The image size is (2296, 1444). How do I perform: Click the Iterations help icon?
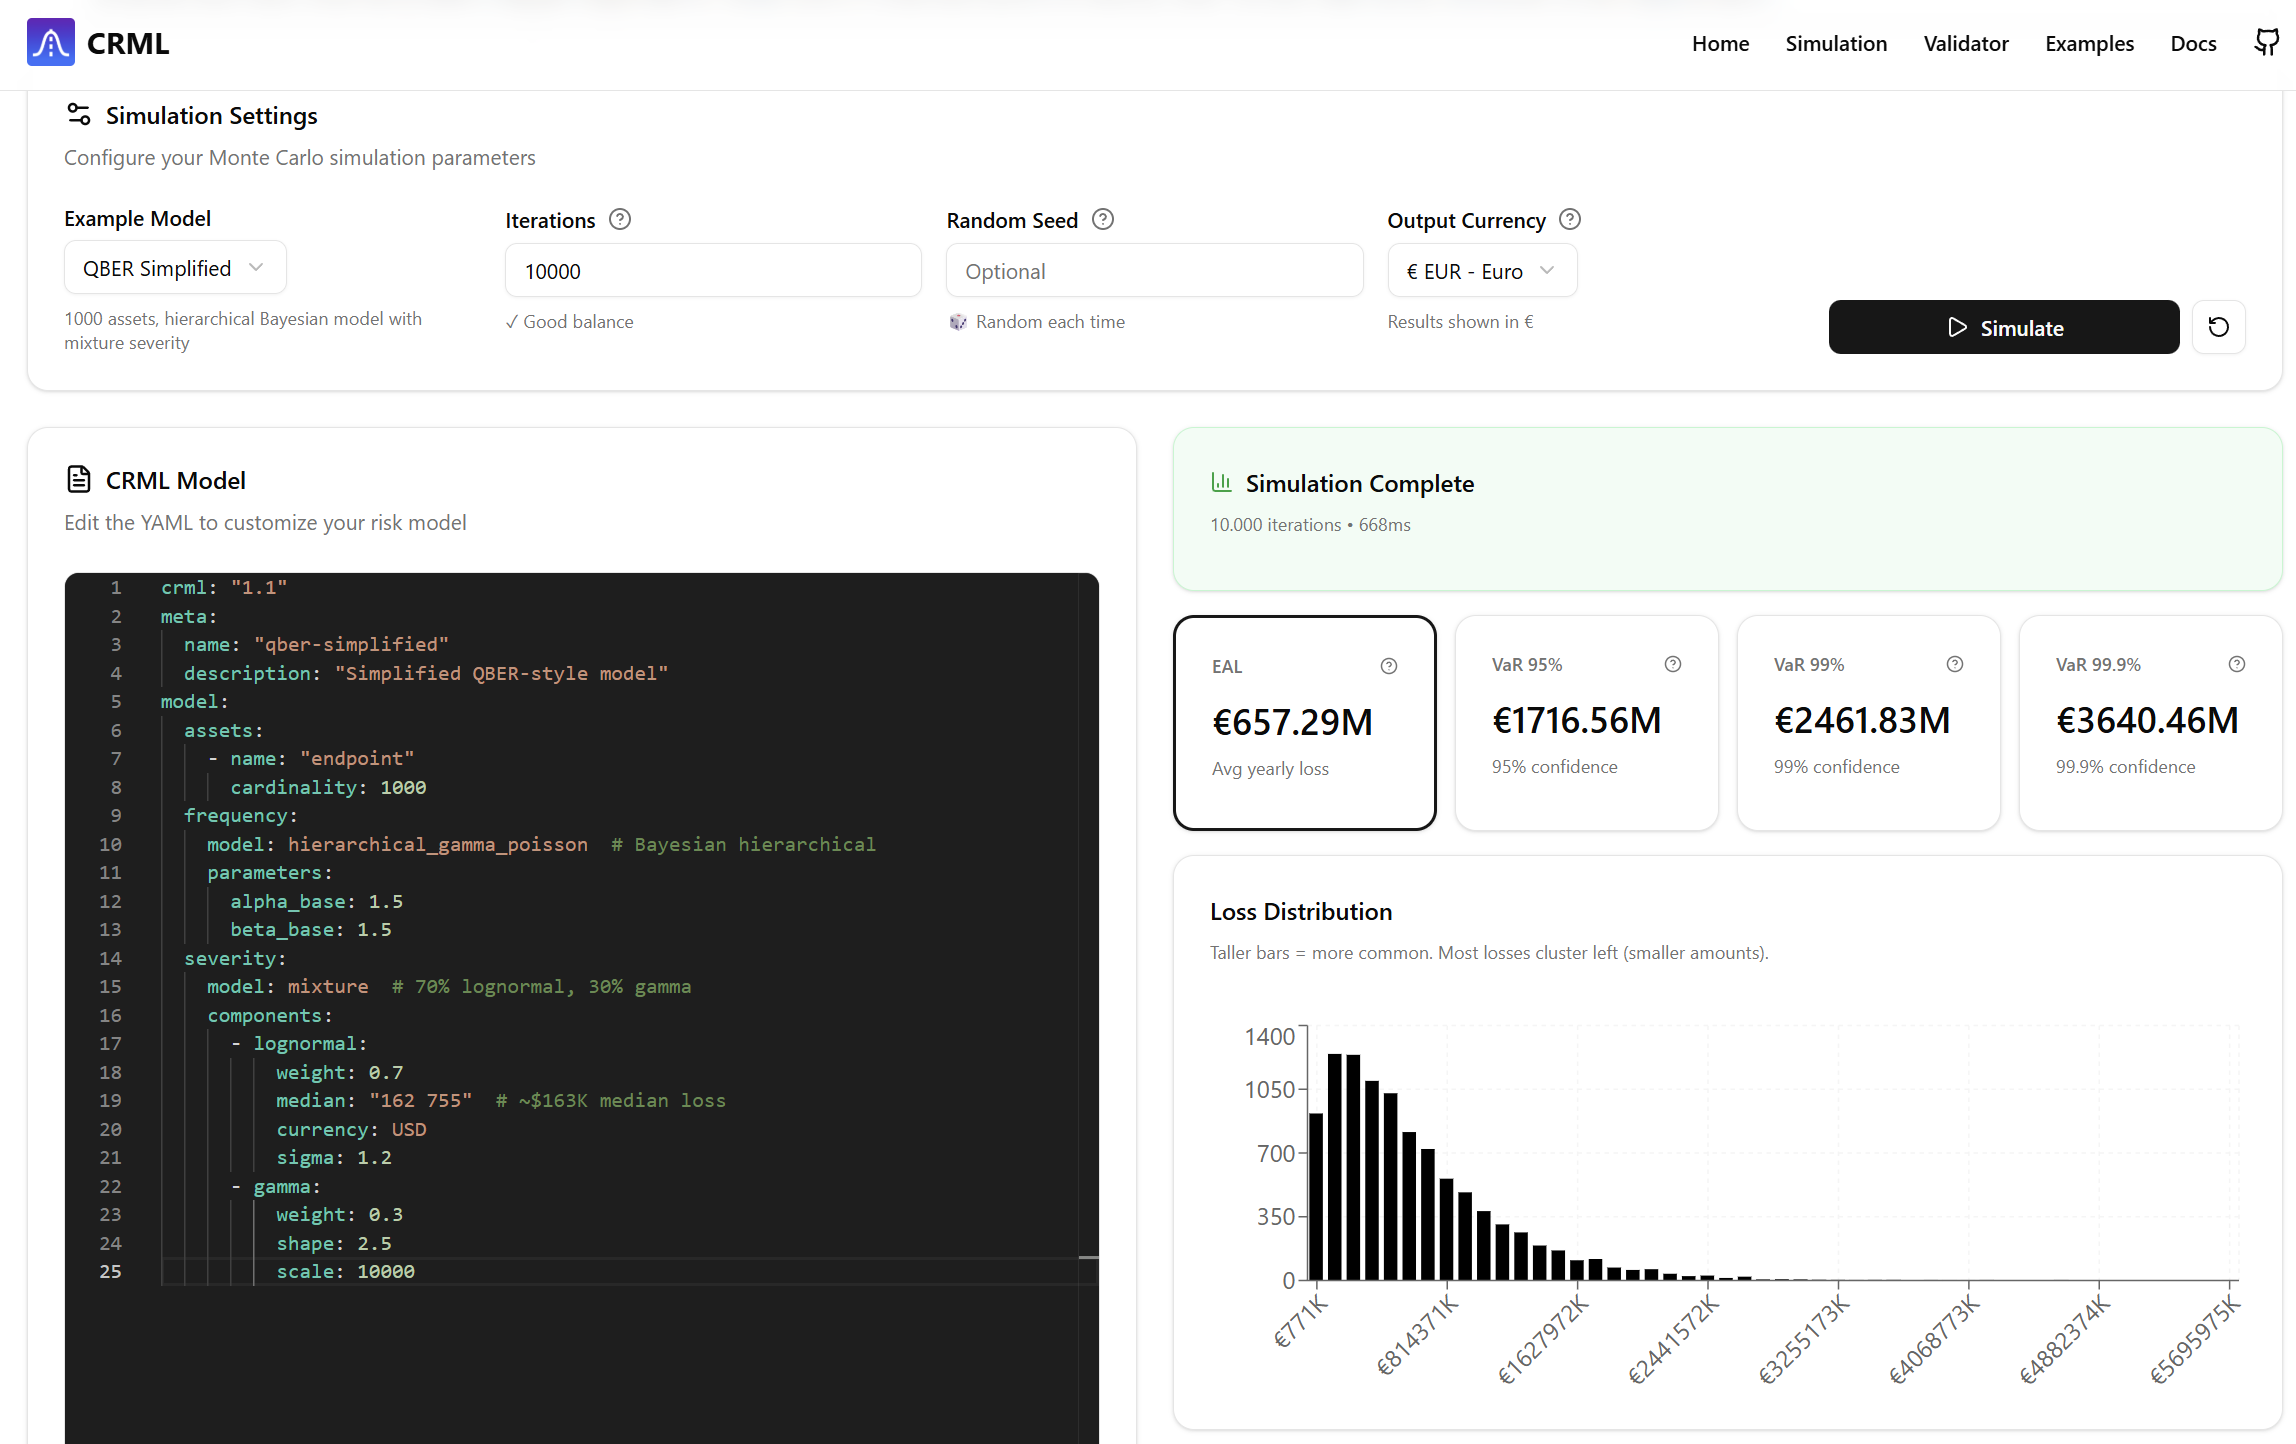coord(620,219)
